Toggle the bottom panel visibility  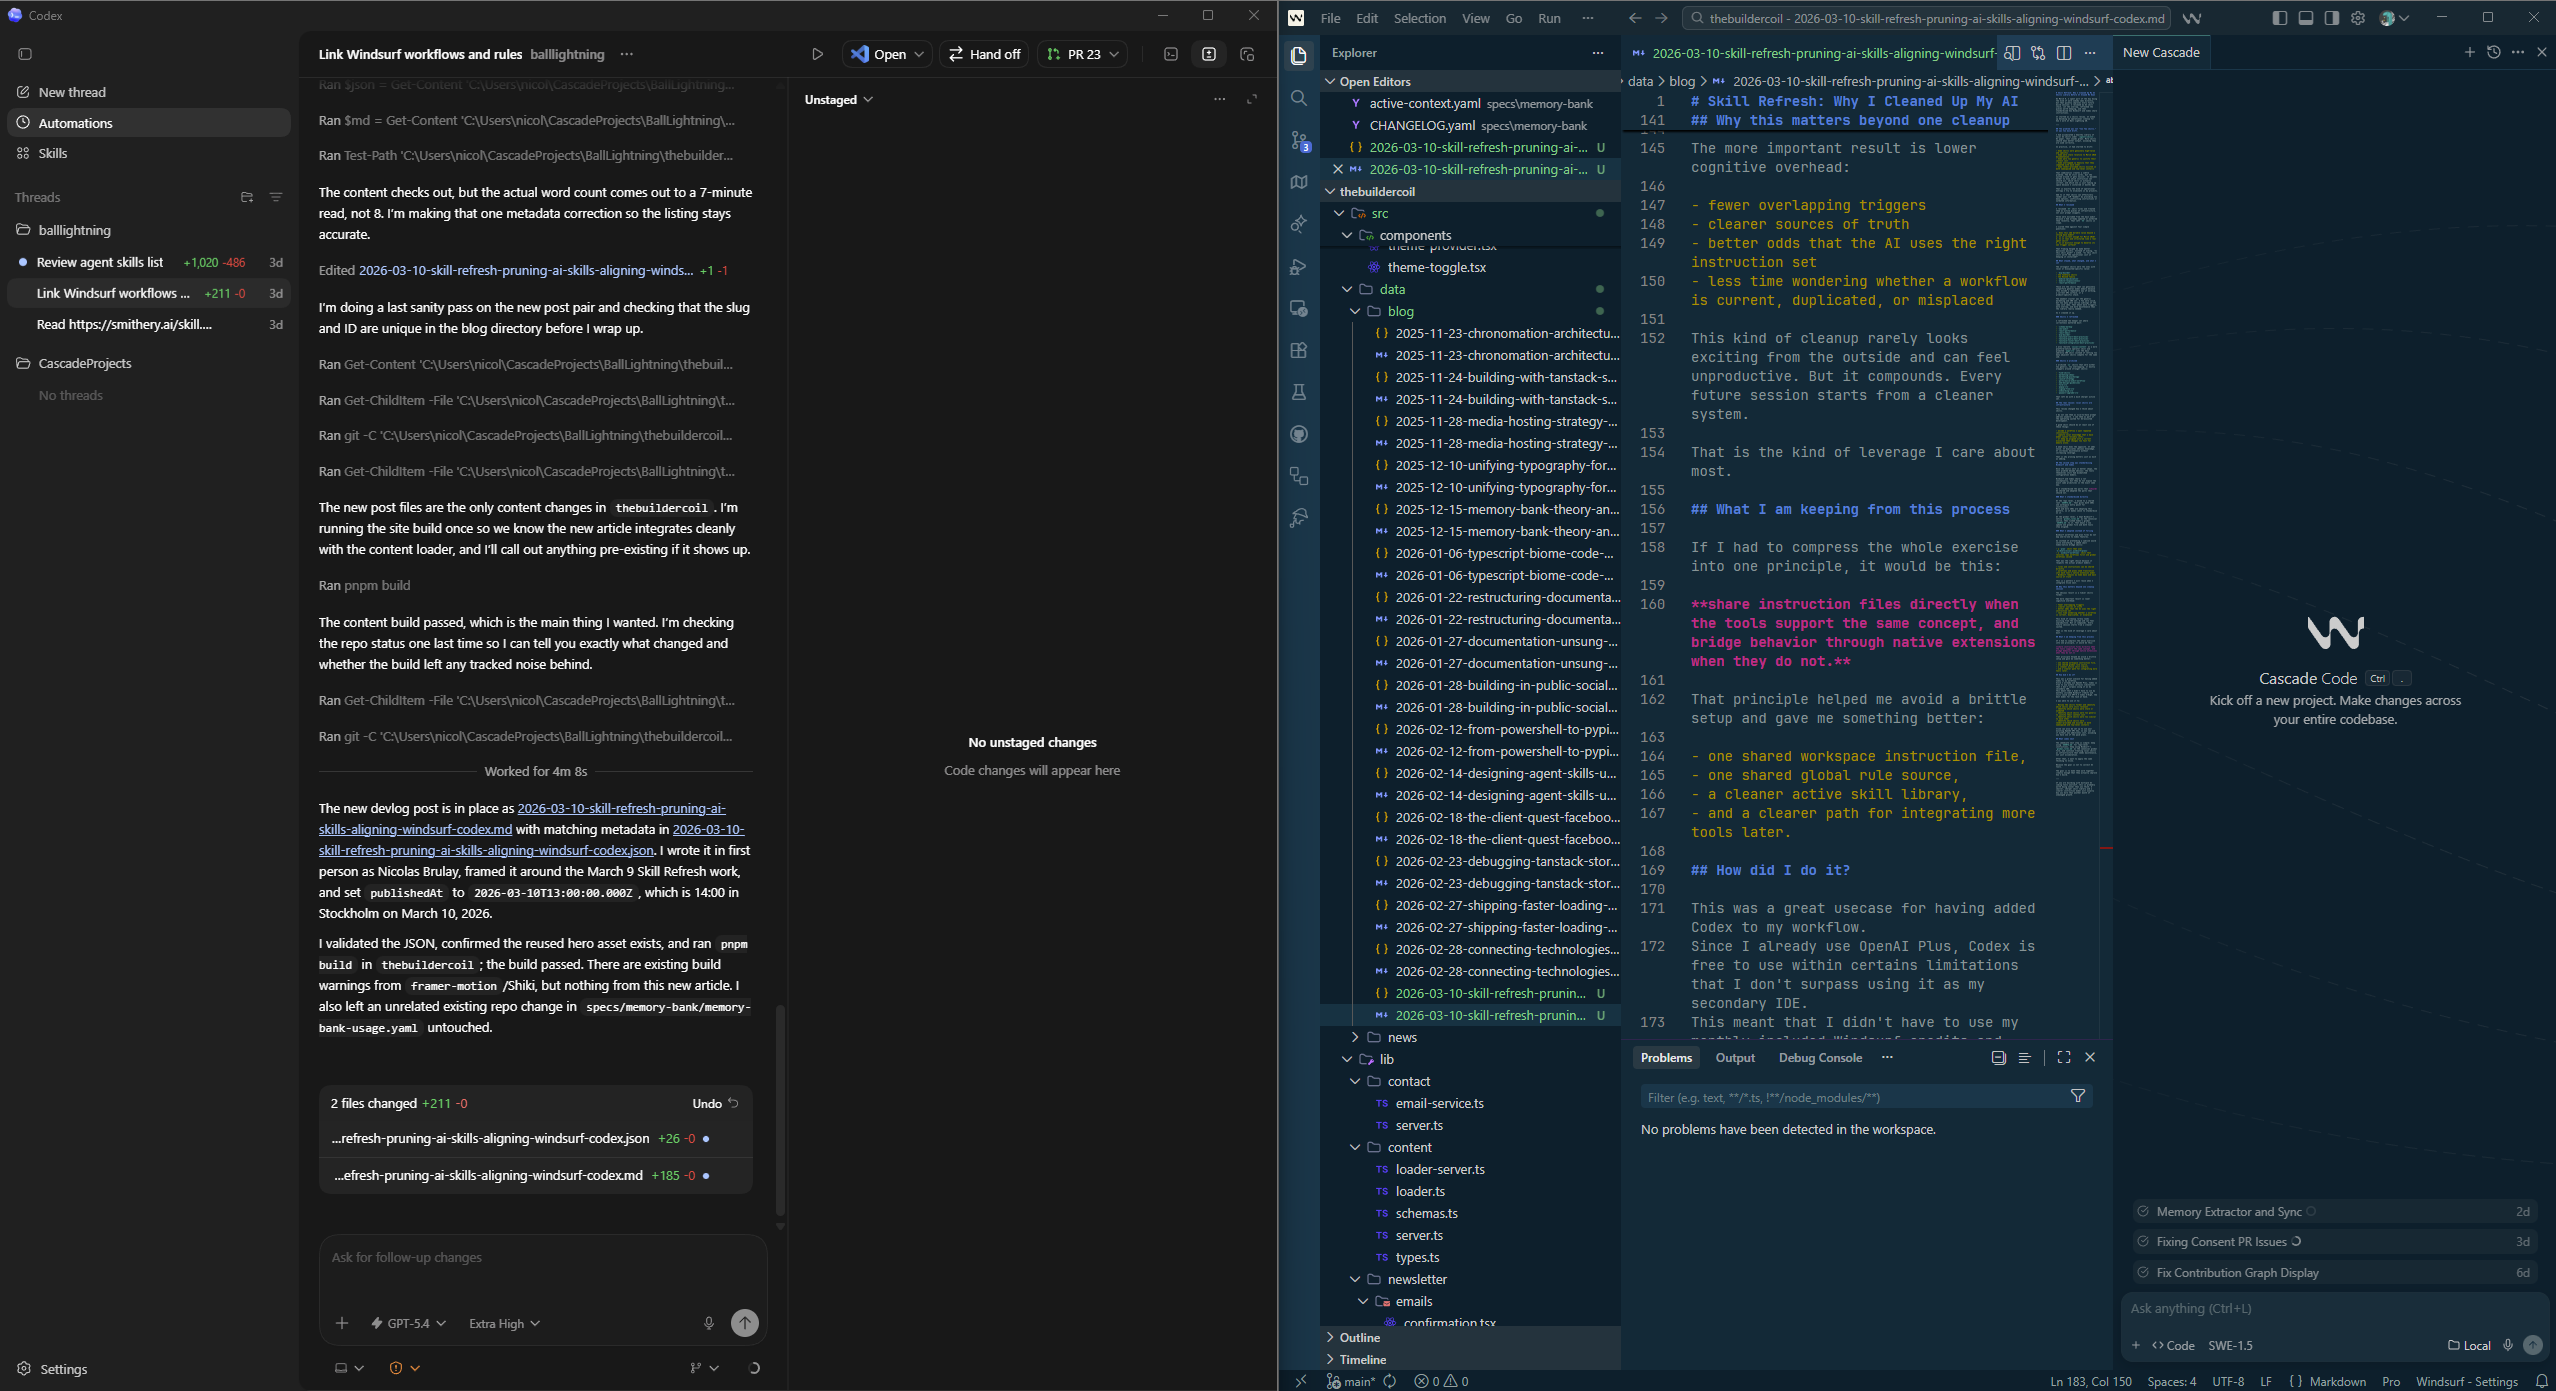click(x=2306, y=17)
